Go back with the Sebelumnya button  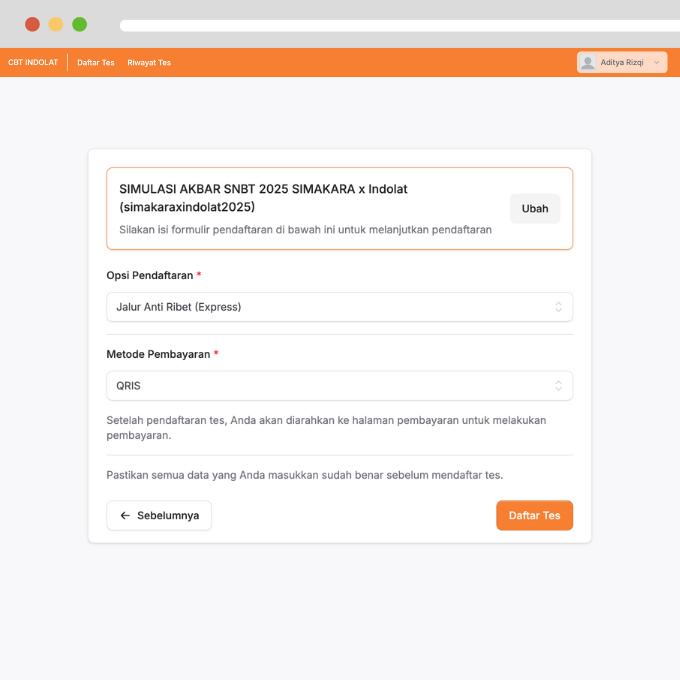click(159, 515)
